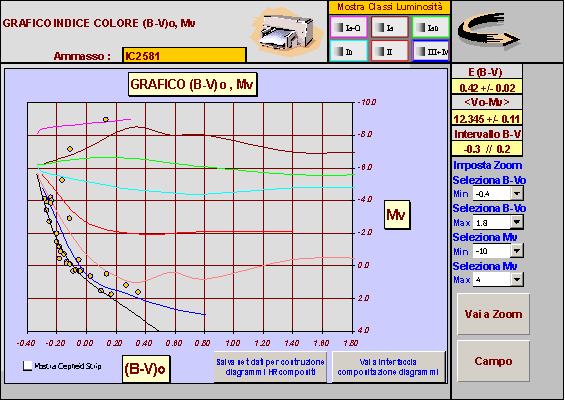The image size is (565, 401).
Task: Toggle the green-bordered Iab luminosity class
Action: point(431,27)
